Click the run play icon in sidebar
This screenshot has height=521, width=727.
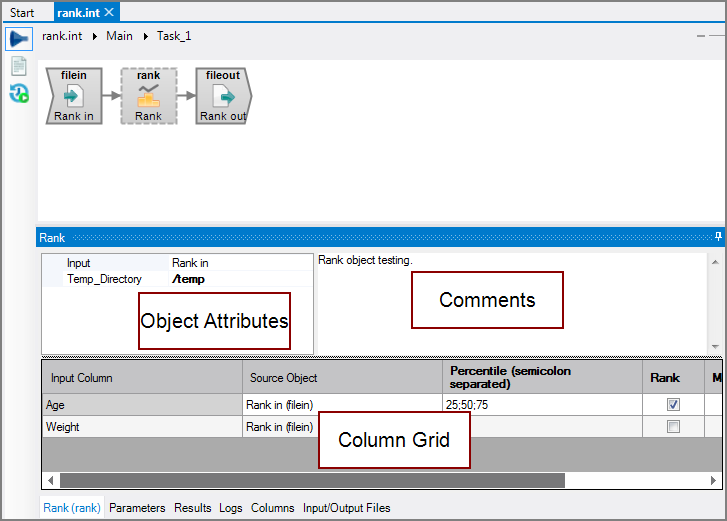18,38
